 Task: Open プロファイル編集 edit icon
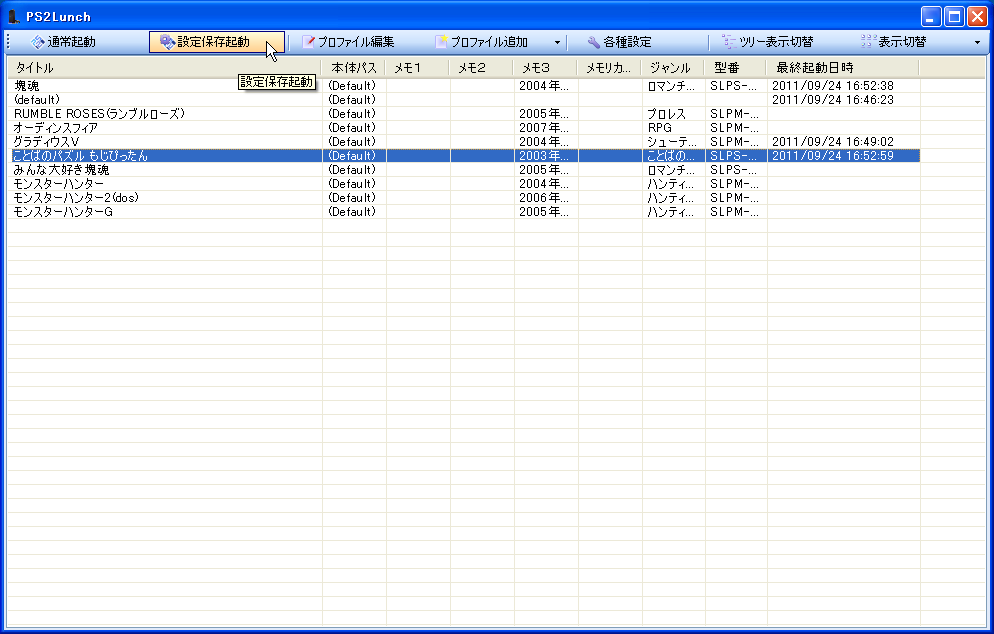[x=308, y=42]
